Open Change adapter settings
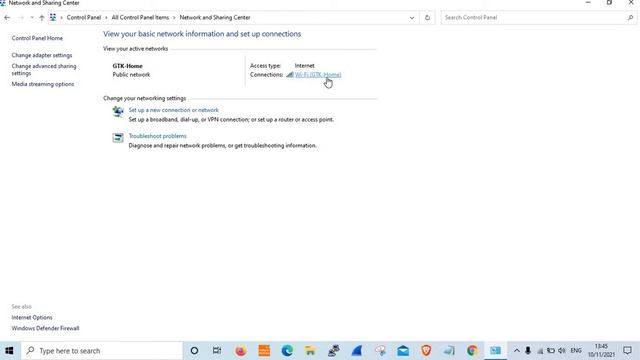640x360 pixels. [42, 55]
